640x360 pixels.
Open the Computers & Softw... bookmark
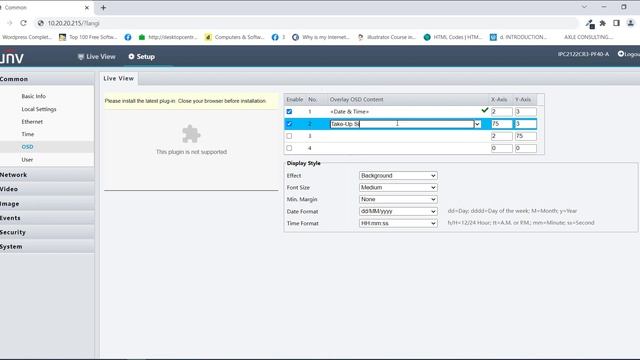(235, 37)
